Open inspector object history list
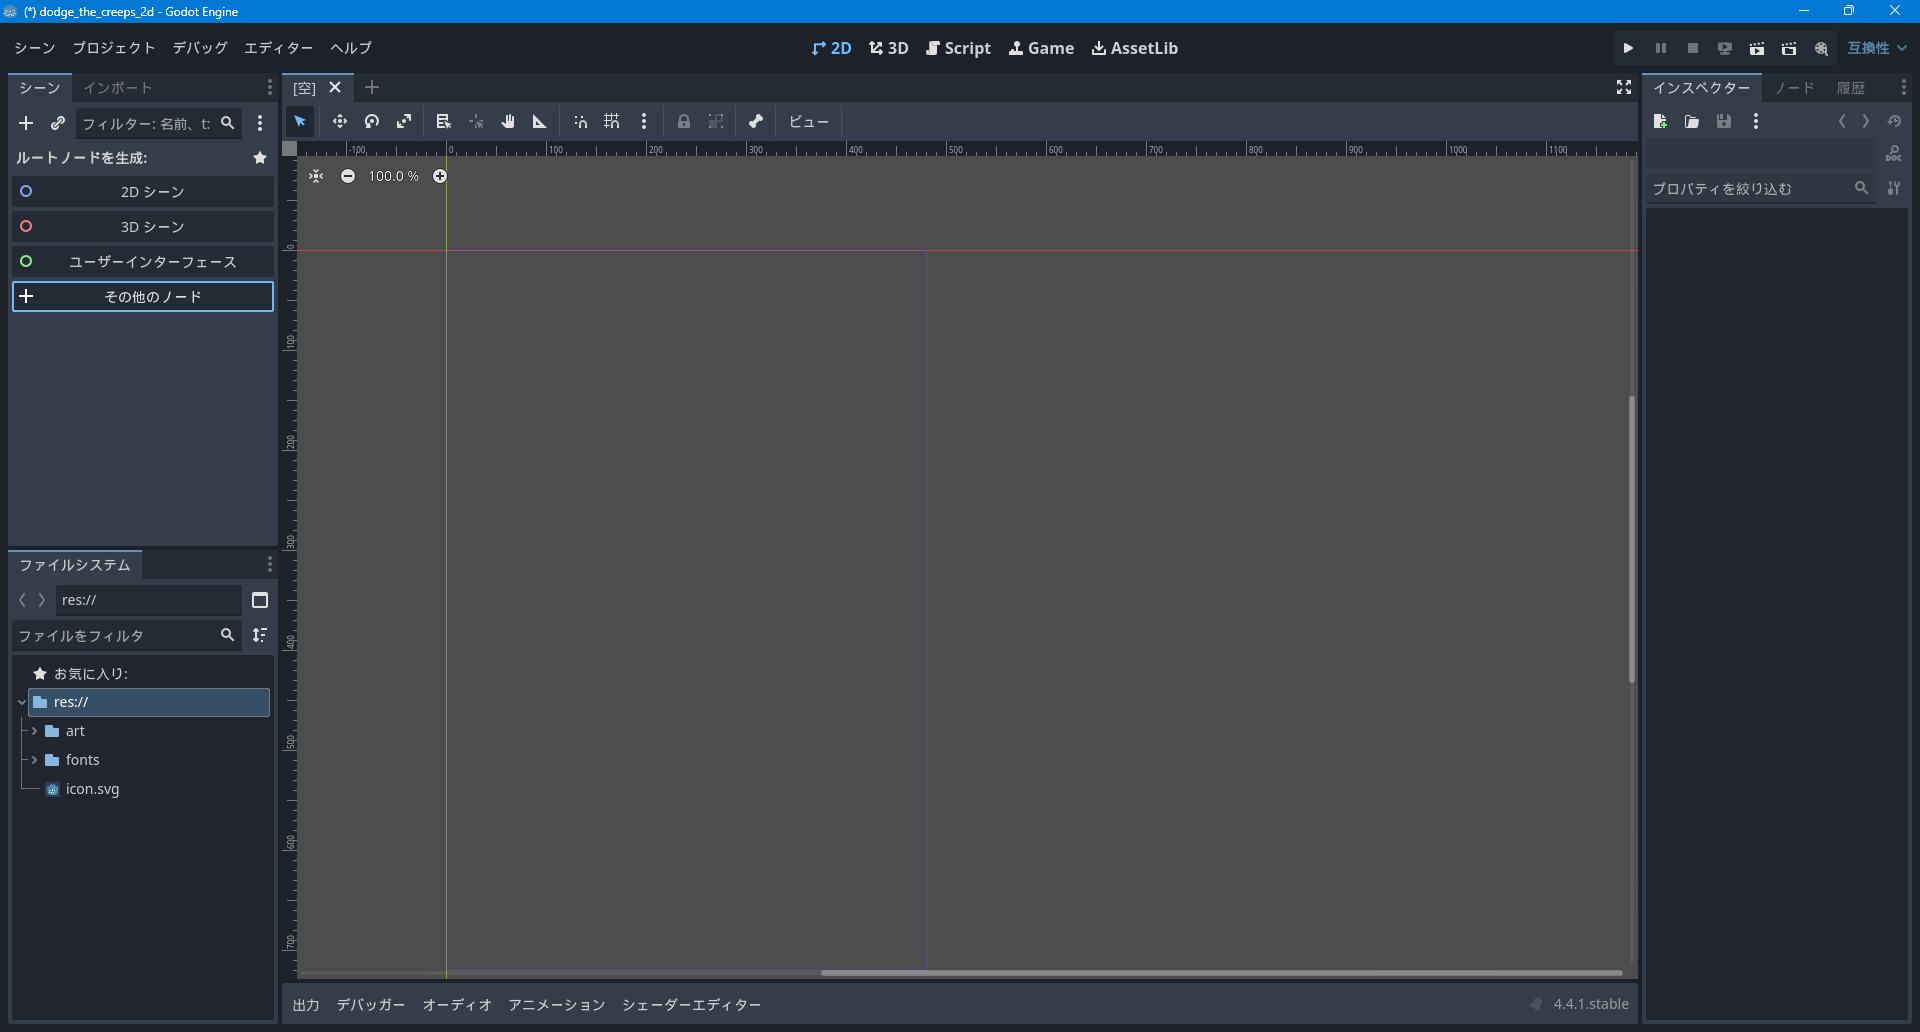Image resolution: width=1920 pixels, height=1032 pixels. tap(1894, 122)
